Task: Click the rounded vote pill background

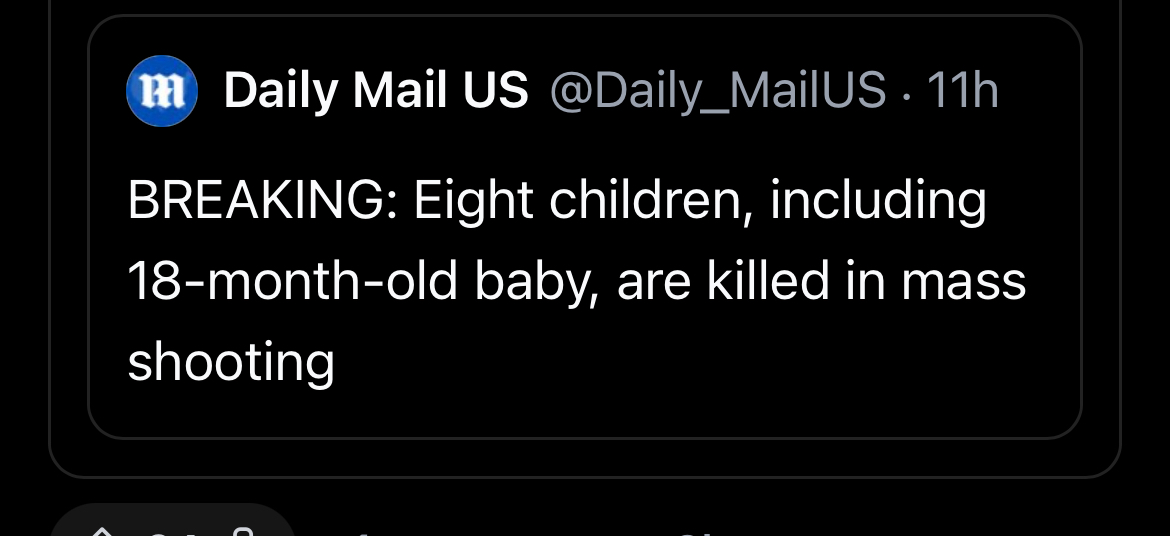Action: point(270,522)
